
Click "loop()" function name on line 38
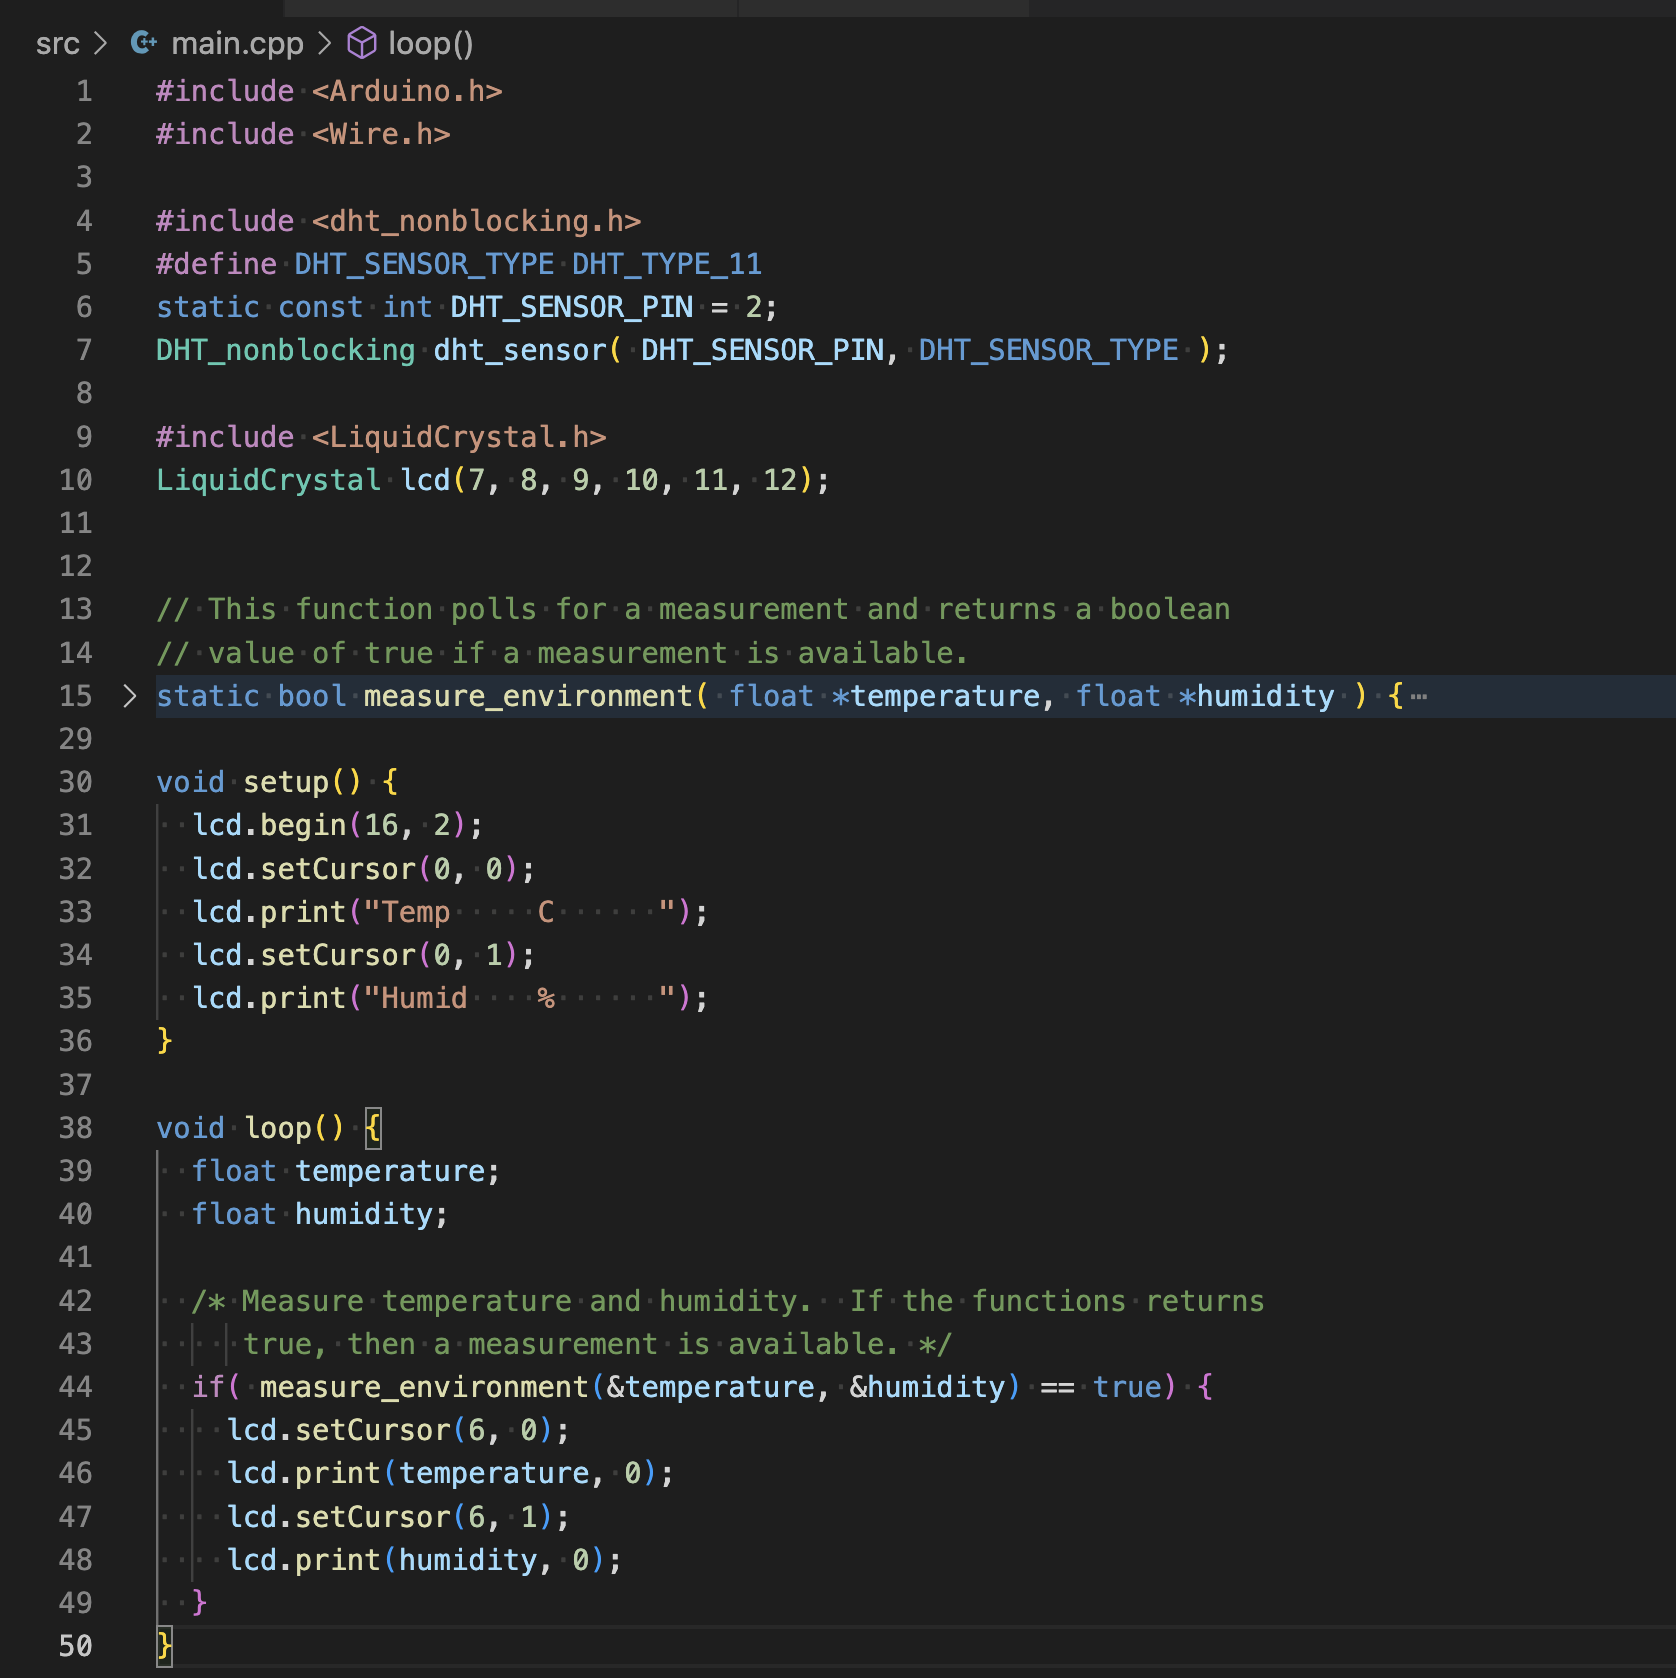(x=294, y=1128)
